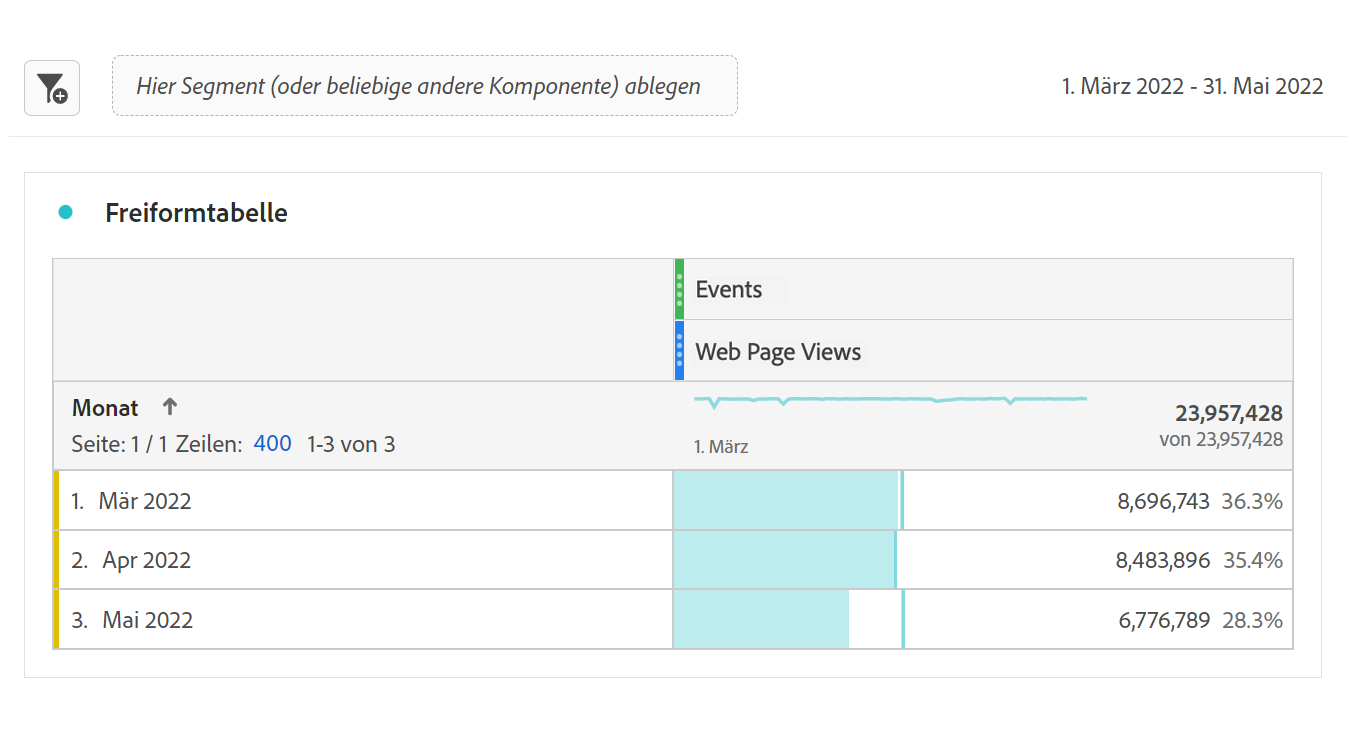Select the Mär 2022 row label
Viewport: 1356px width, 740px height.
tap(144, 500)
